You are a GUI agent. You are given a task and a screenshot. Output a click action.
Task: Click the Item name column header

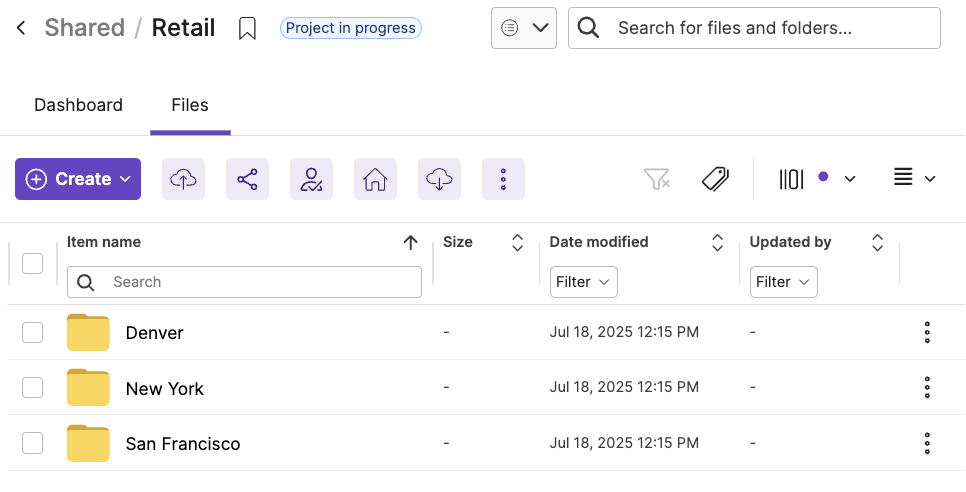(104, 242)
